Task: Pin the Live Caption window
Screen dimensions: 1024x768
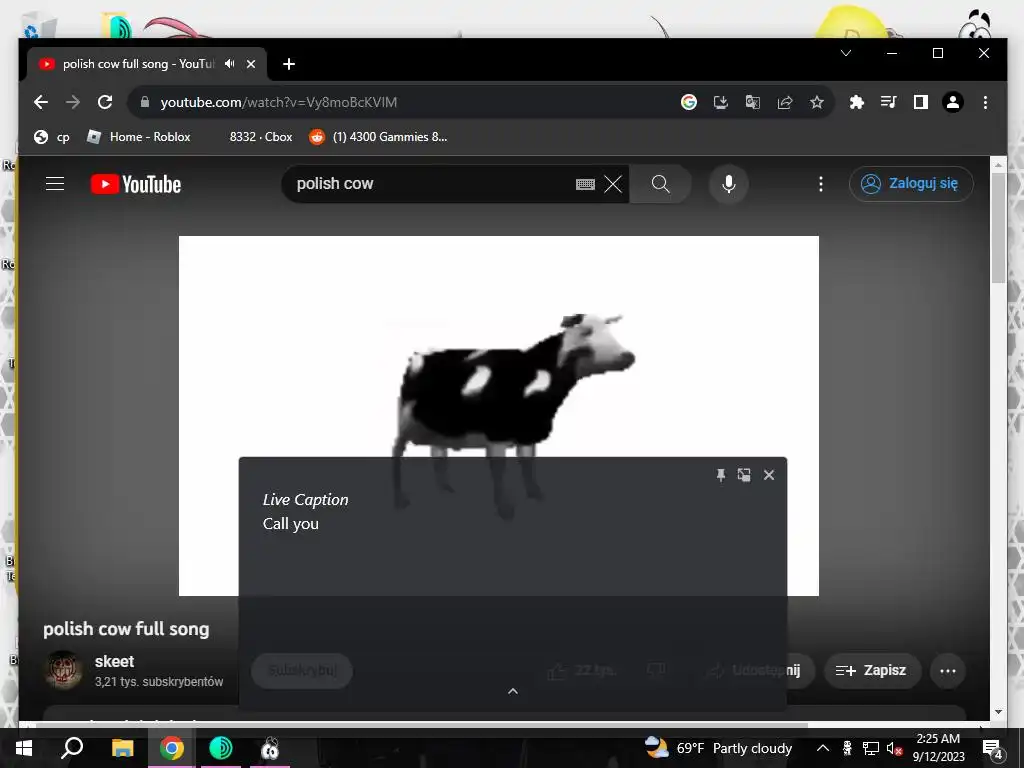Action: [720, 475]
